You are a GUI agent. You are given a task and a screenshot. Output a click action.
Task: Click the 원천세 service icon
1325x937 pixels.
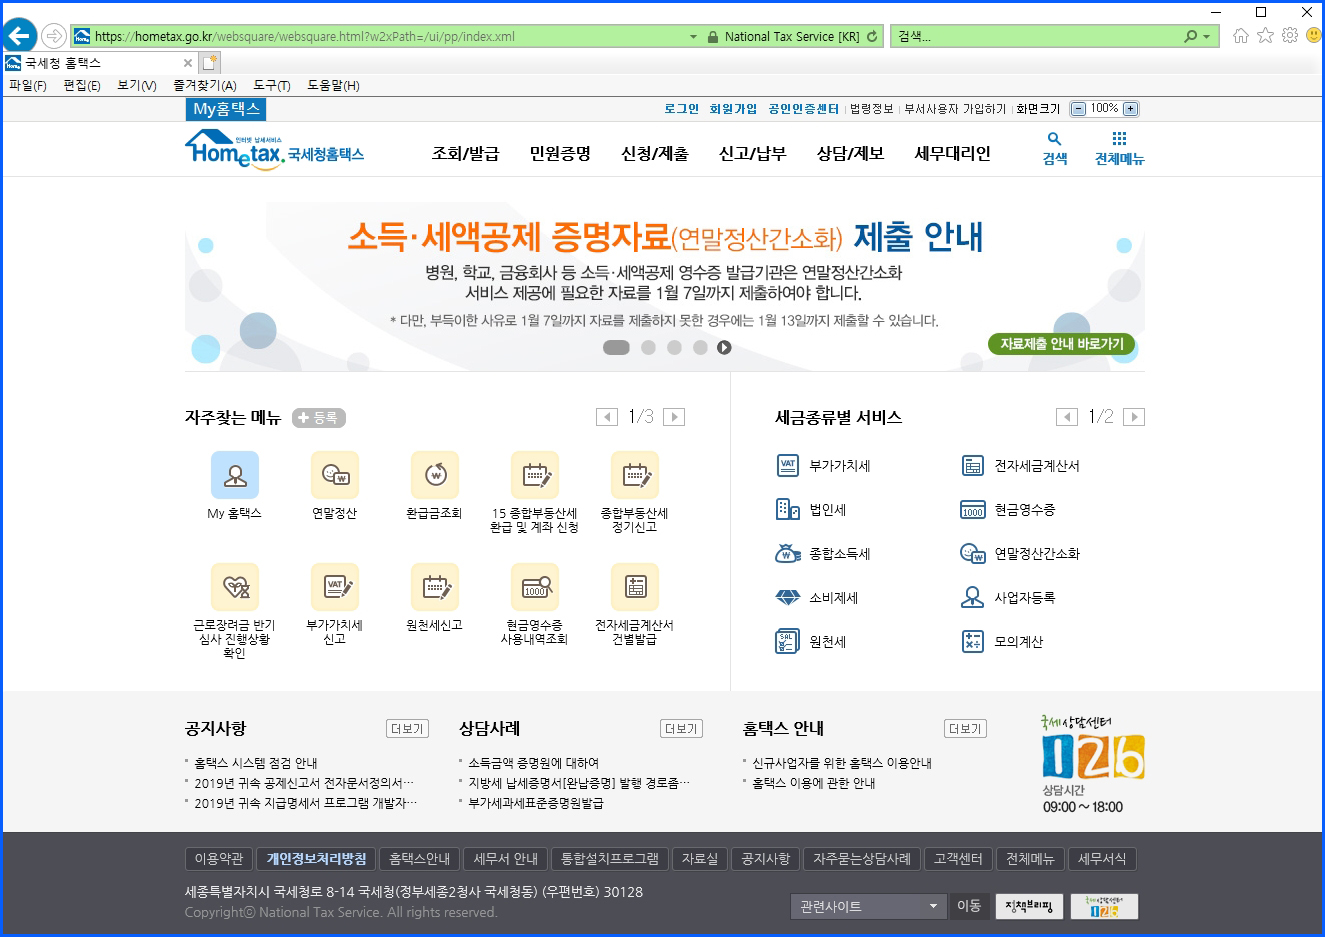(788, 641)
